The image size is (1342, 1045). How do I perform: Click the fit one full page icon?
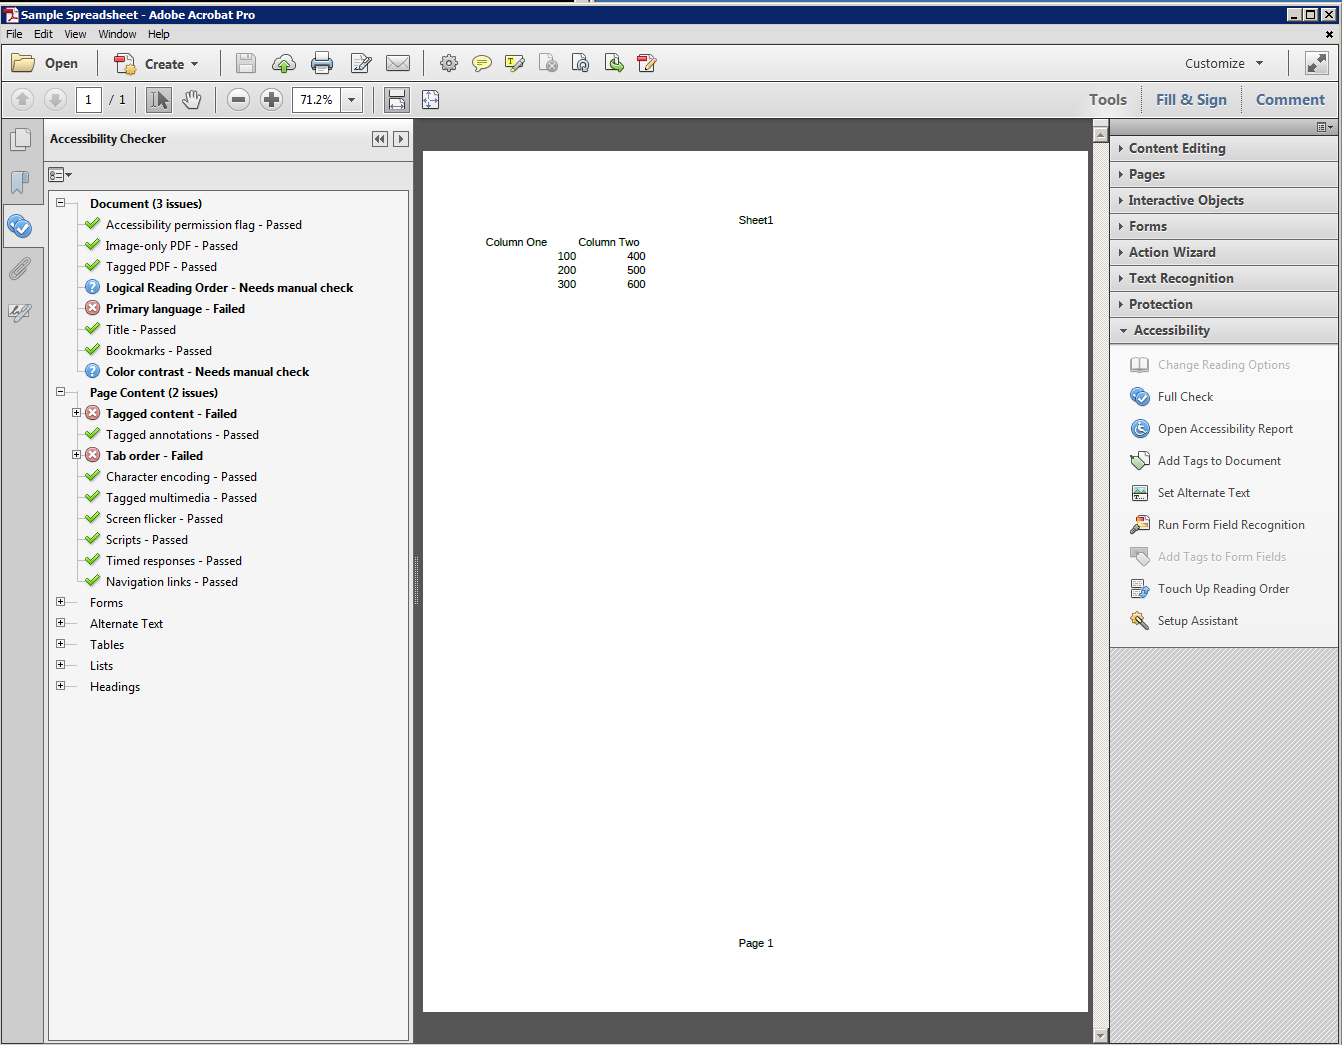(430, 99)
